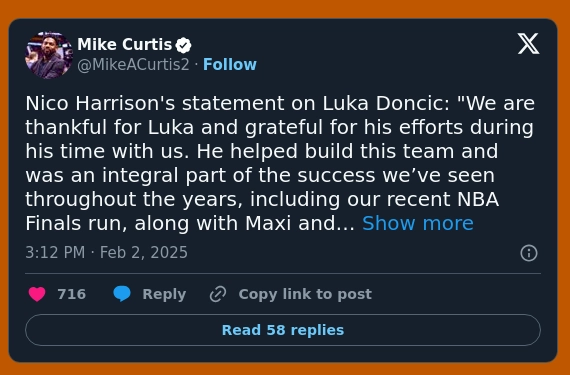Like the post with heart icon
Screen dimensions: 570x375
37,294
